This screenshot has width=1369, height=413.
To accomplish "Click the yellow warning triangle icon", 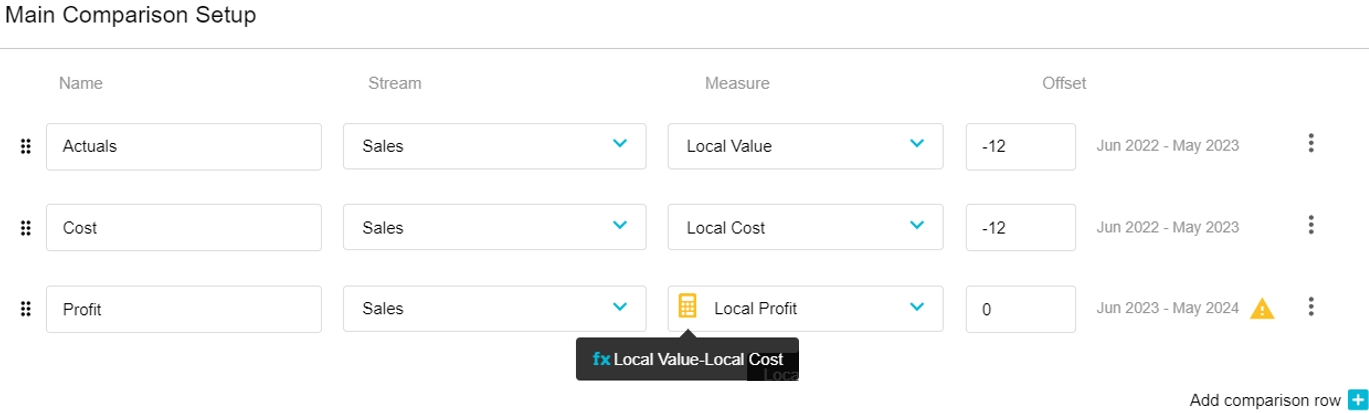I will [1262, 309].
